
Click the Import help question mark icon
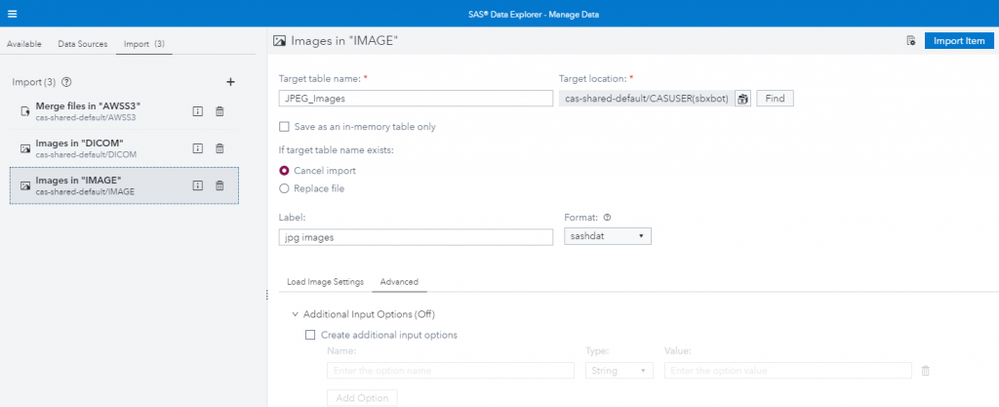click(x=67, y=82)
